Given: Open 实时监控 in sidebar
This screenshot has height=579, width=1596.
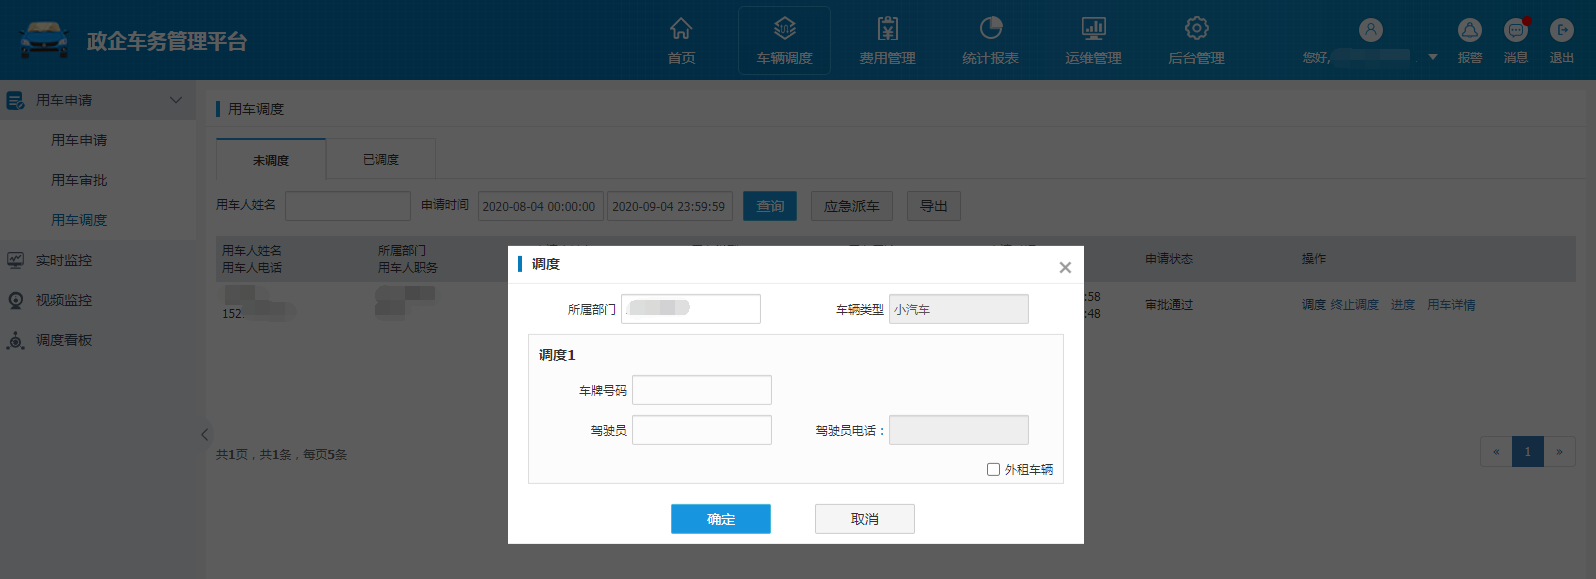Looking at the screenshot, I should (64, 260).
